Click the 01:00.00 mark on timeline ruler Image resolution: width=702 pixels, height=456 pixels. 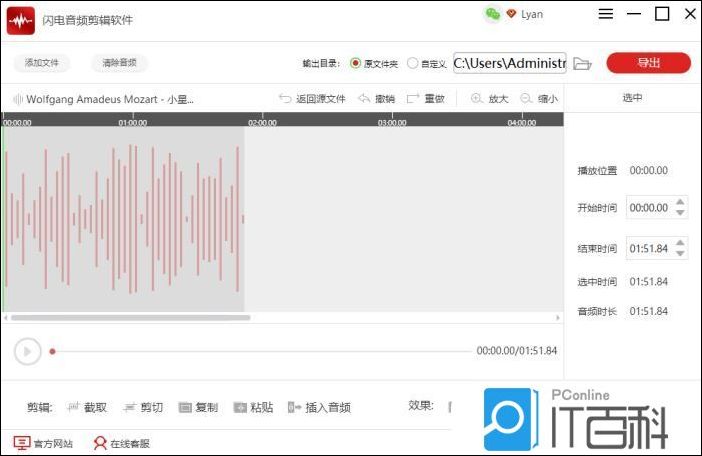(x=133, y=122)
